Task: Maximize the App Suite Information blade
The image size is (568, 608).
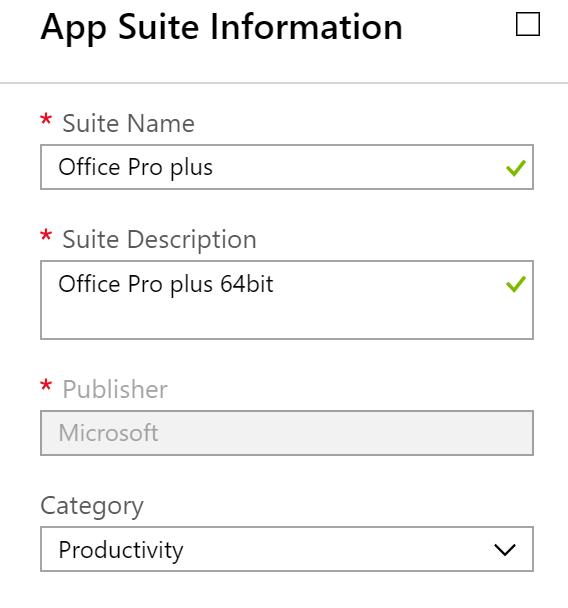Action: click(528, 24)
